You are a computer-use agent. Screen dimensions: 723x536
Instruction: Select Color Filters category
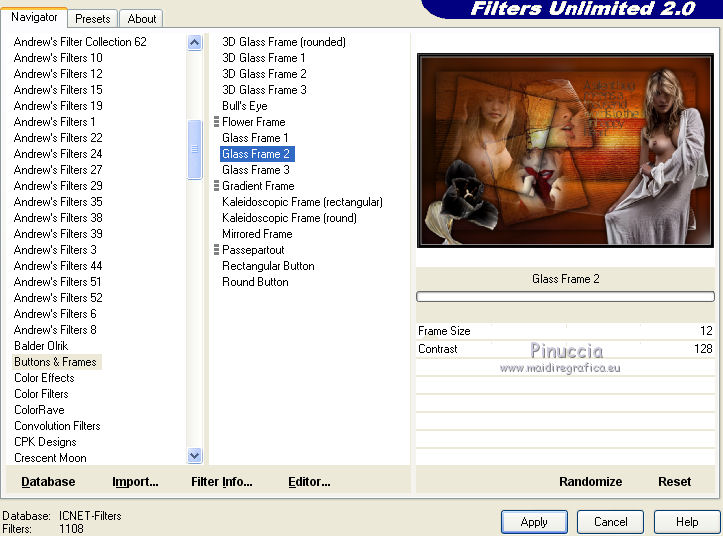[41, 394]
